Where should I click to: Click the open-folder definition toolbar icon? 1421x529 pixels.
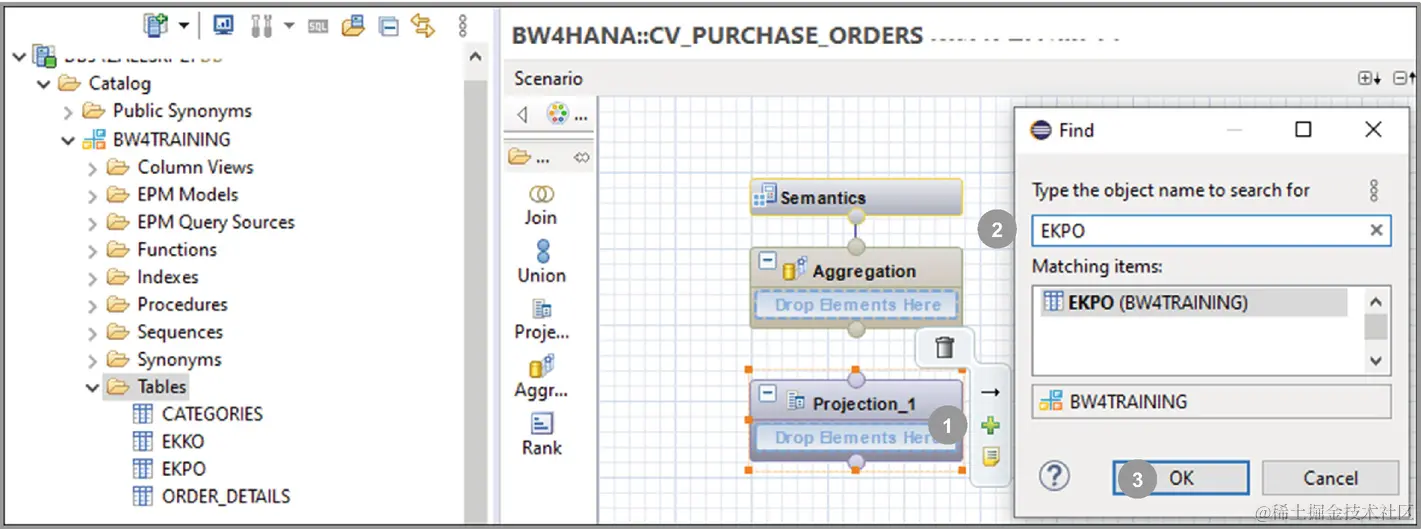(352, 26)
